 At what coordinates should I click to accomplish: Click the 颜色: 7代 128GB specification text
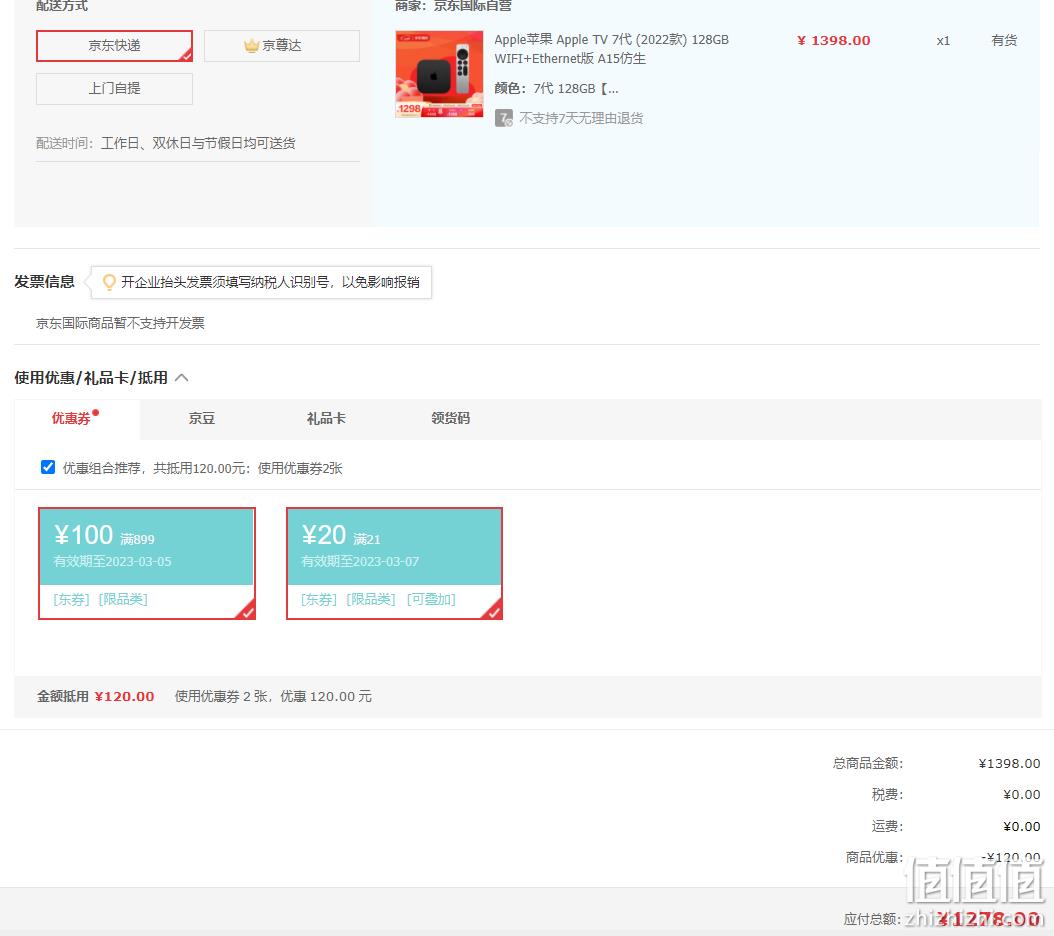[x=557, y=89]
